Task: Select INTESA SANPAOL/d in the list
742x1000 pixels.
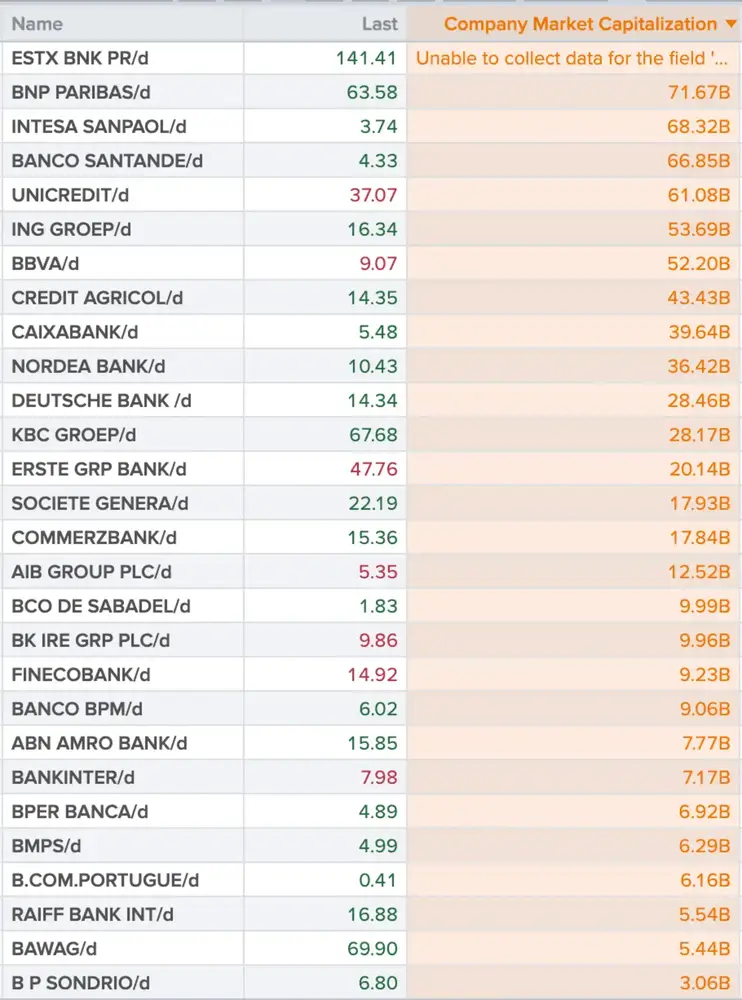Action: (99, 127)
